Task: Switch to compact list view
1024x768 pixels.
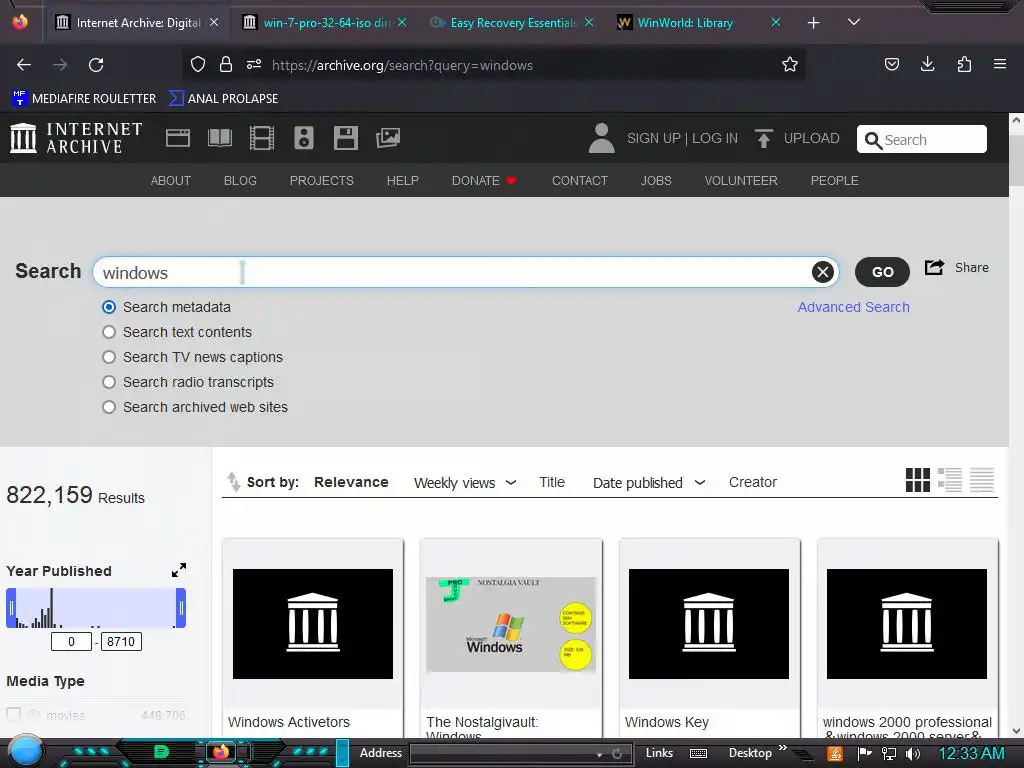Action: click(x=982, y=480)
